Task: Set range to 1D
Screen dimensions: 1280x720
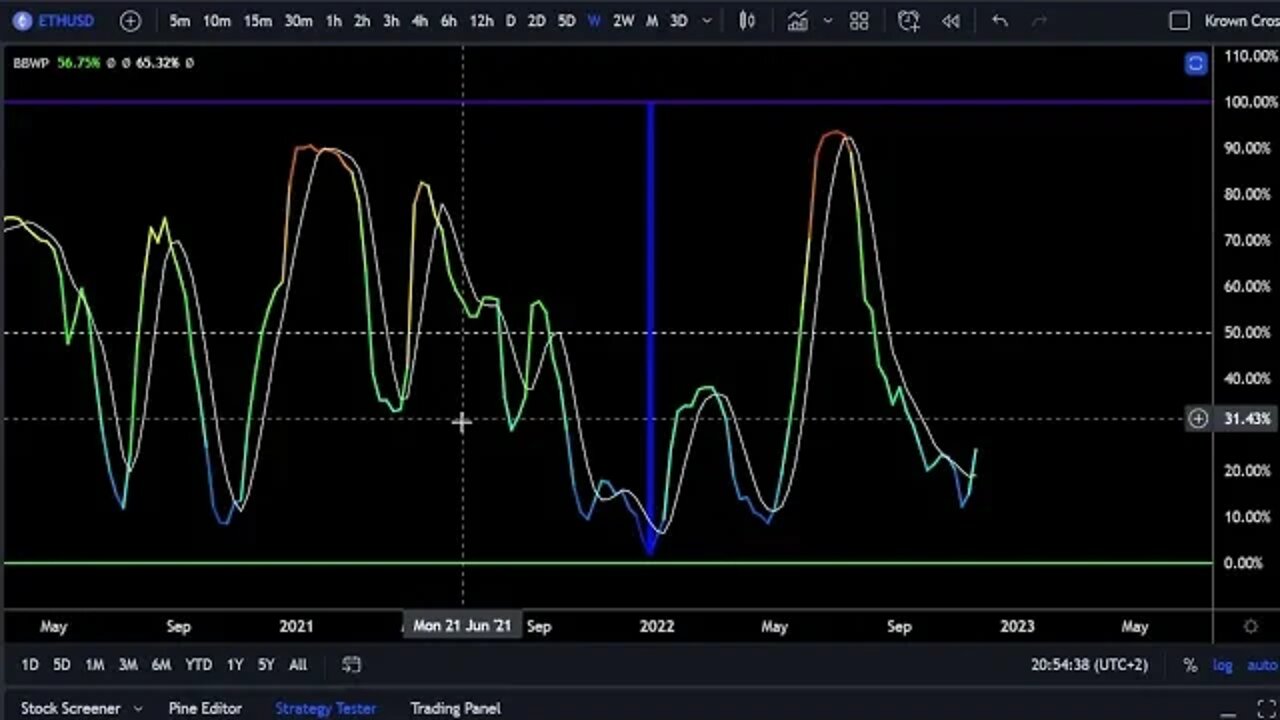Action: [x=30, y=664]
